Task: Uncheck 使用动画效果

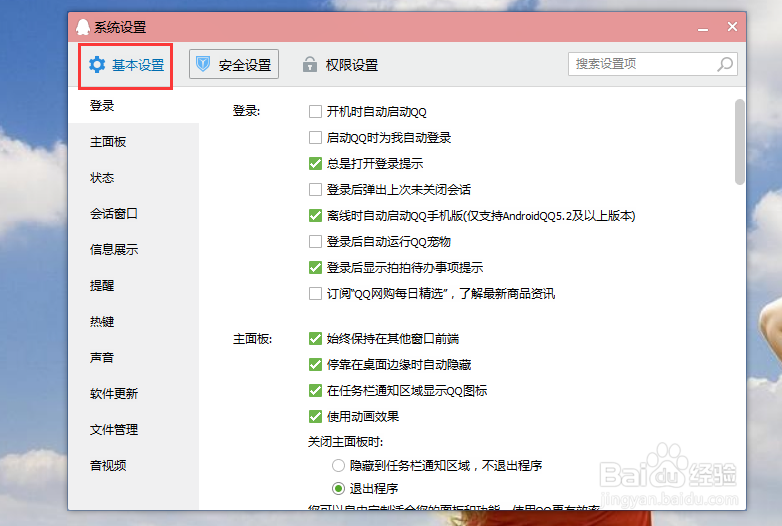Action: click(x=315, y=416)
